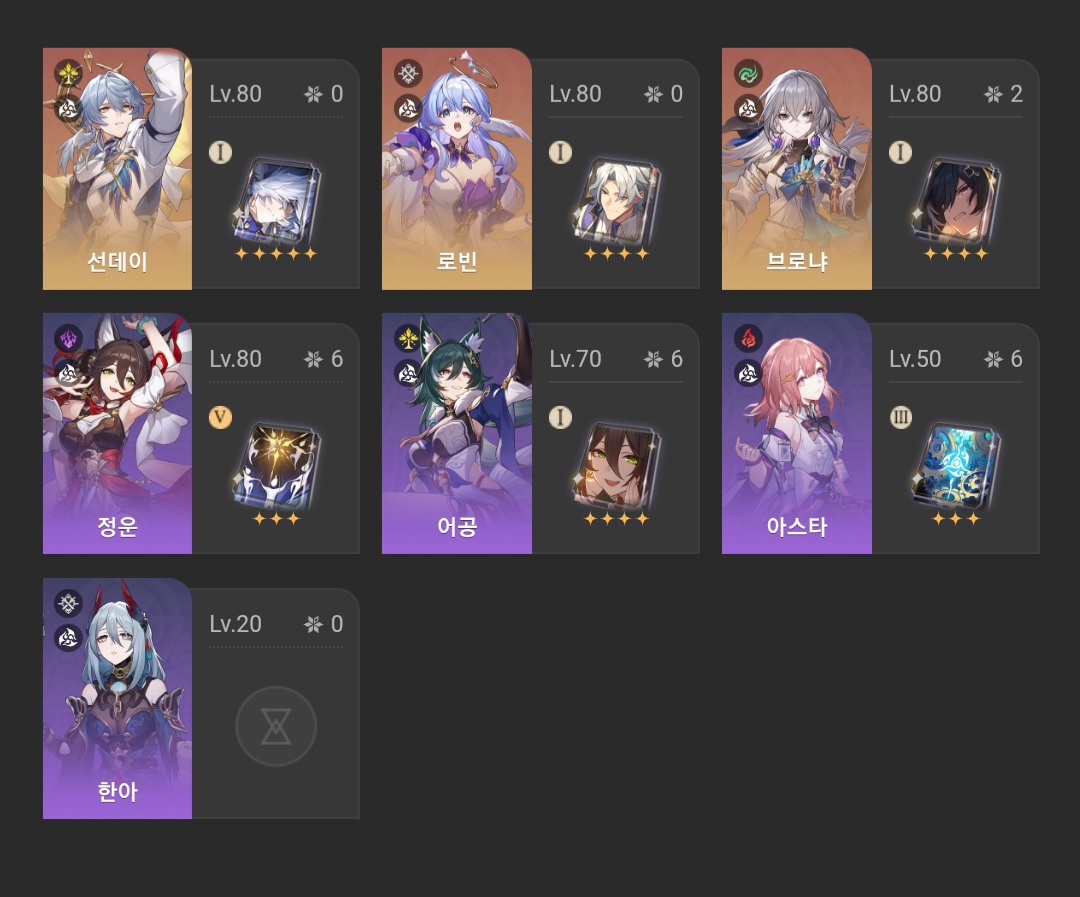This screenshot has height=897, width=1080.
Task: Select 로빈 character portrait
Action: pos(457,169)
